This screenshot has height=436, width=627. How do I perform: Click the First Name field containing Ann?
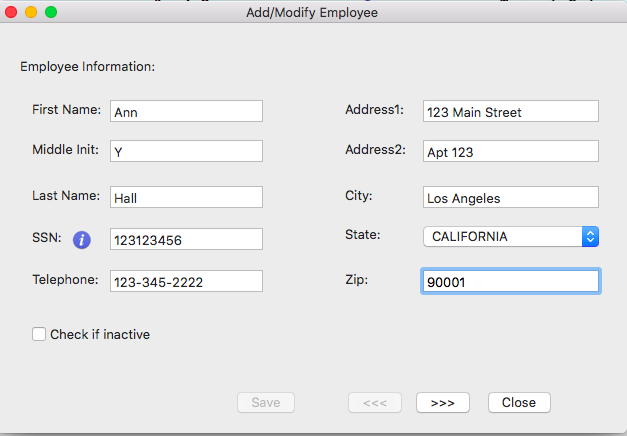(186, 112)
